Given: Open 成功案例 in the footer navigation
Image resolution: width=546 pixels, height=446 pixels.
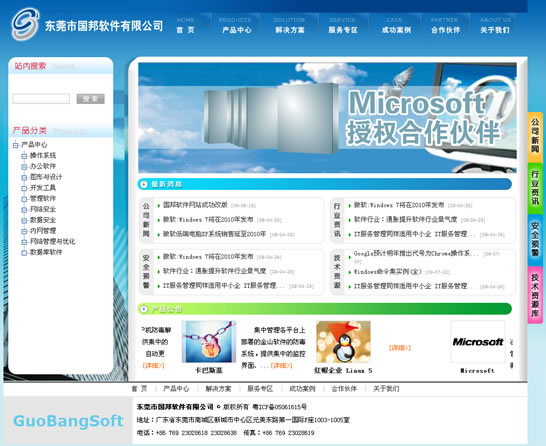Looking at the screenshot, I should click(302, 389).
